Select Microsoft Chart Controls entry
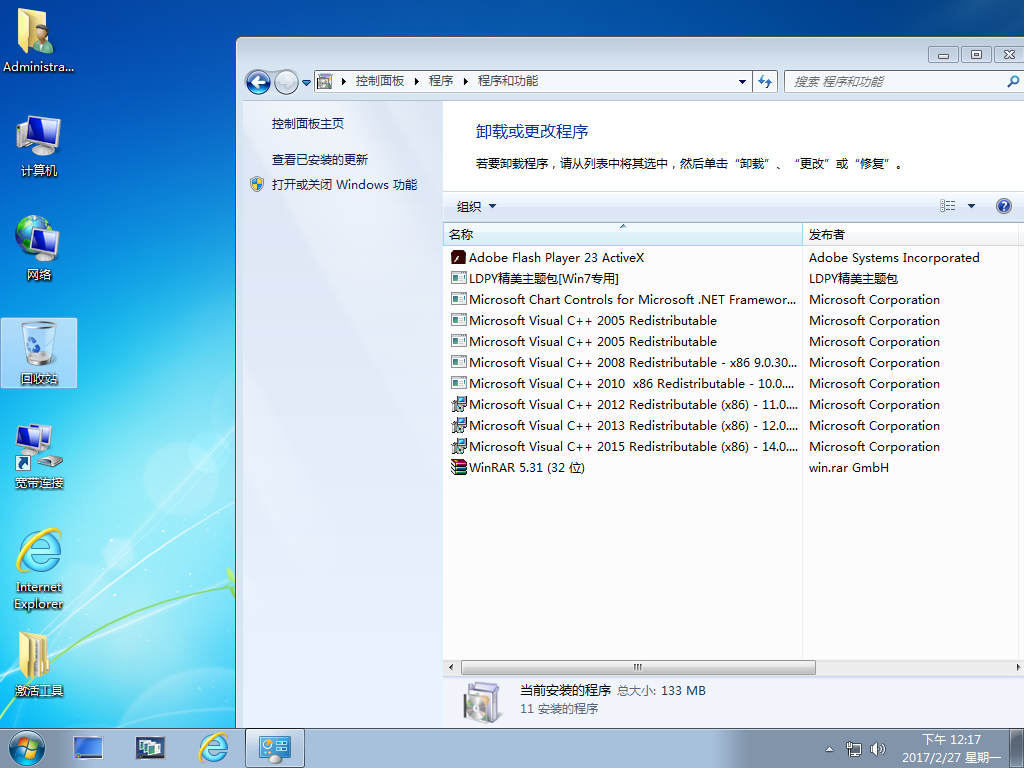This screenshot has width=1024, height=768. 632,299
